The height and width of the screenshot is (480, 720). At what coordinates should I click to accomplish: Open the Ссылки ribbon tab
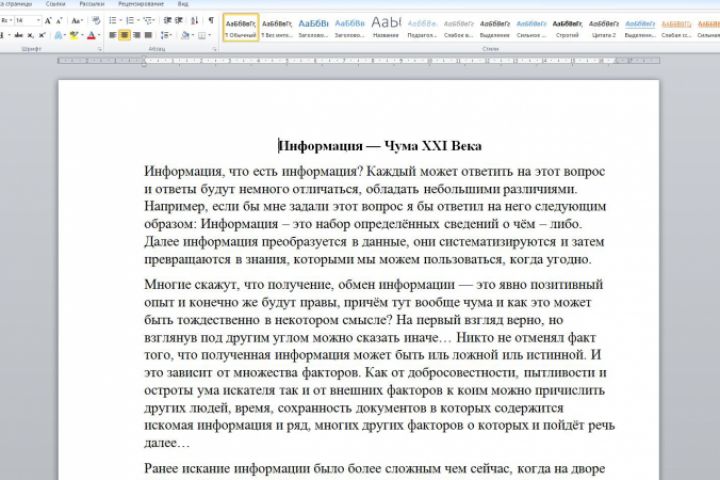(56, 4)
